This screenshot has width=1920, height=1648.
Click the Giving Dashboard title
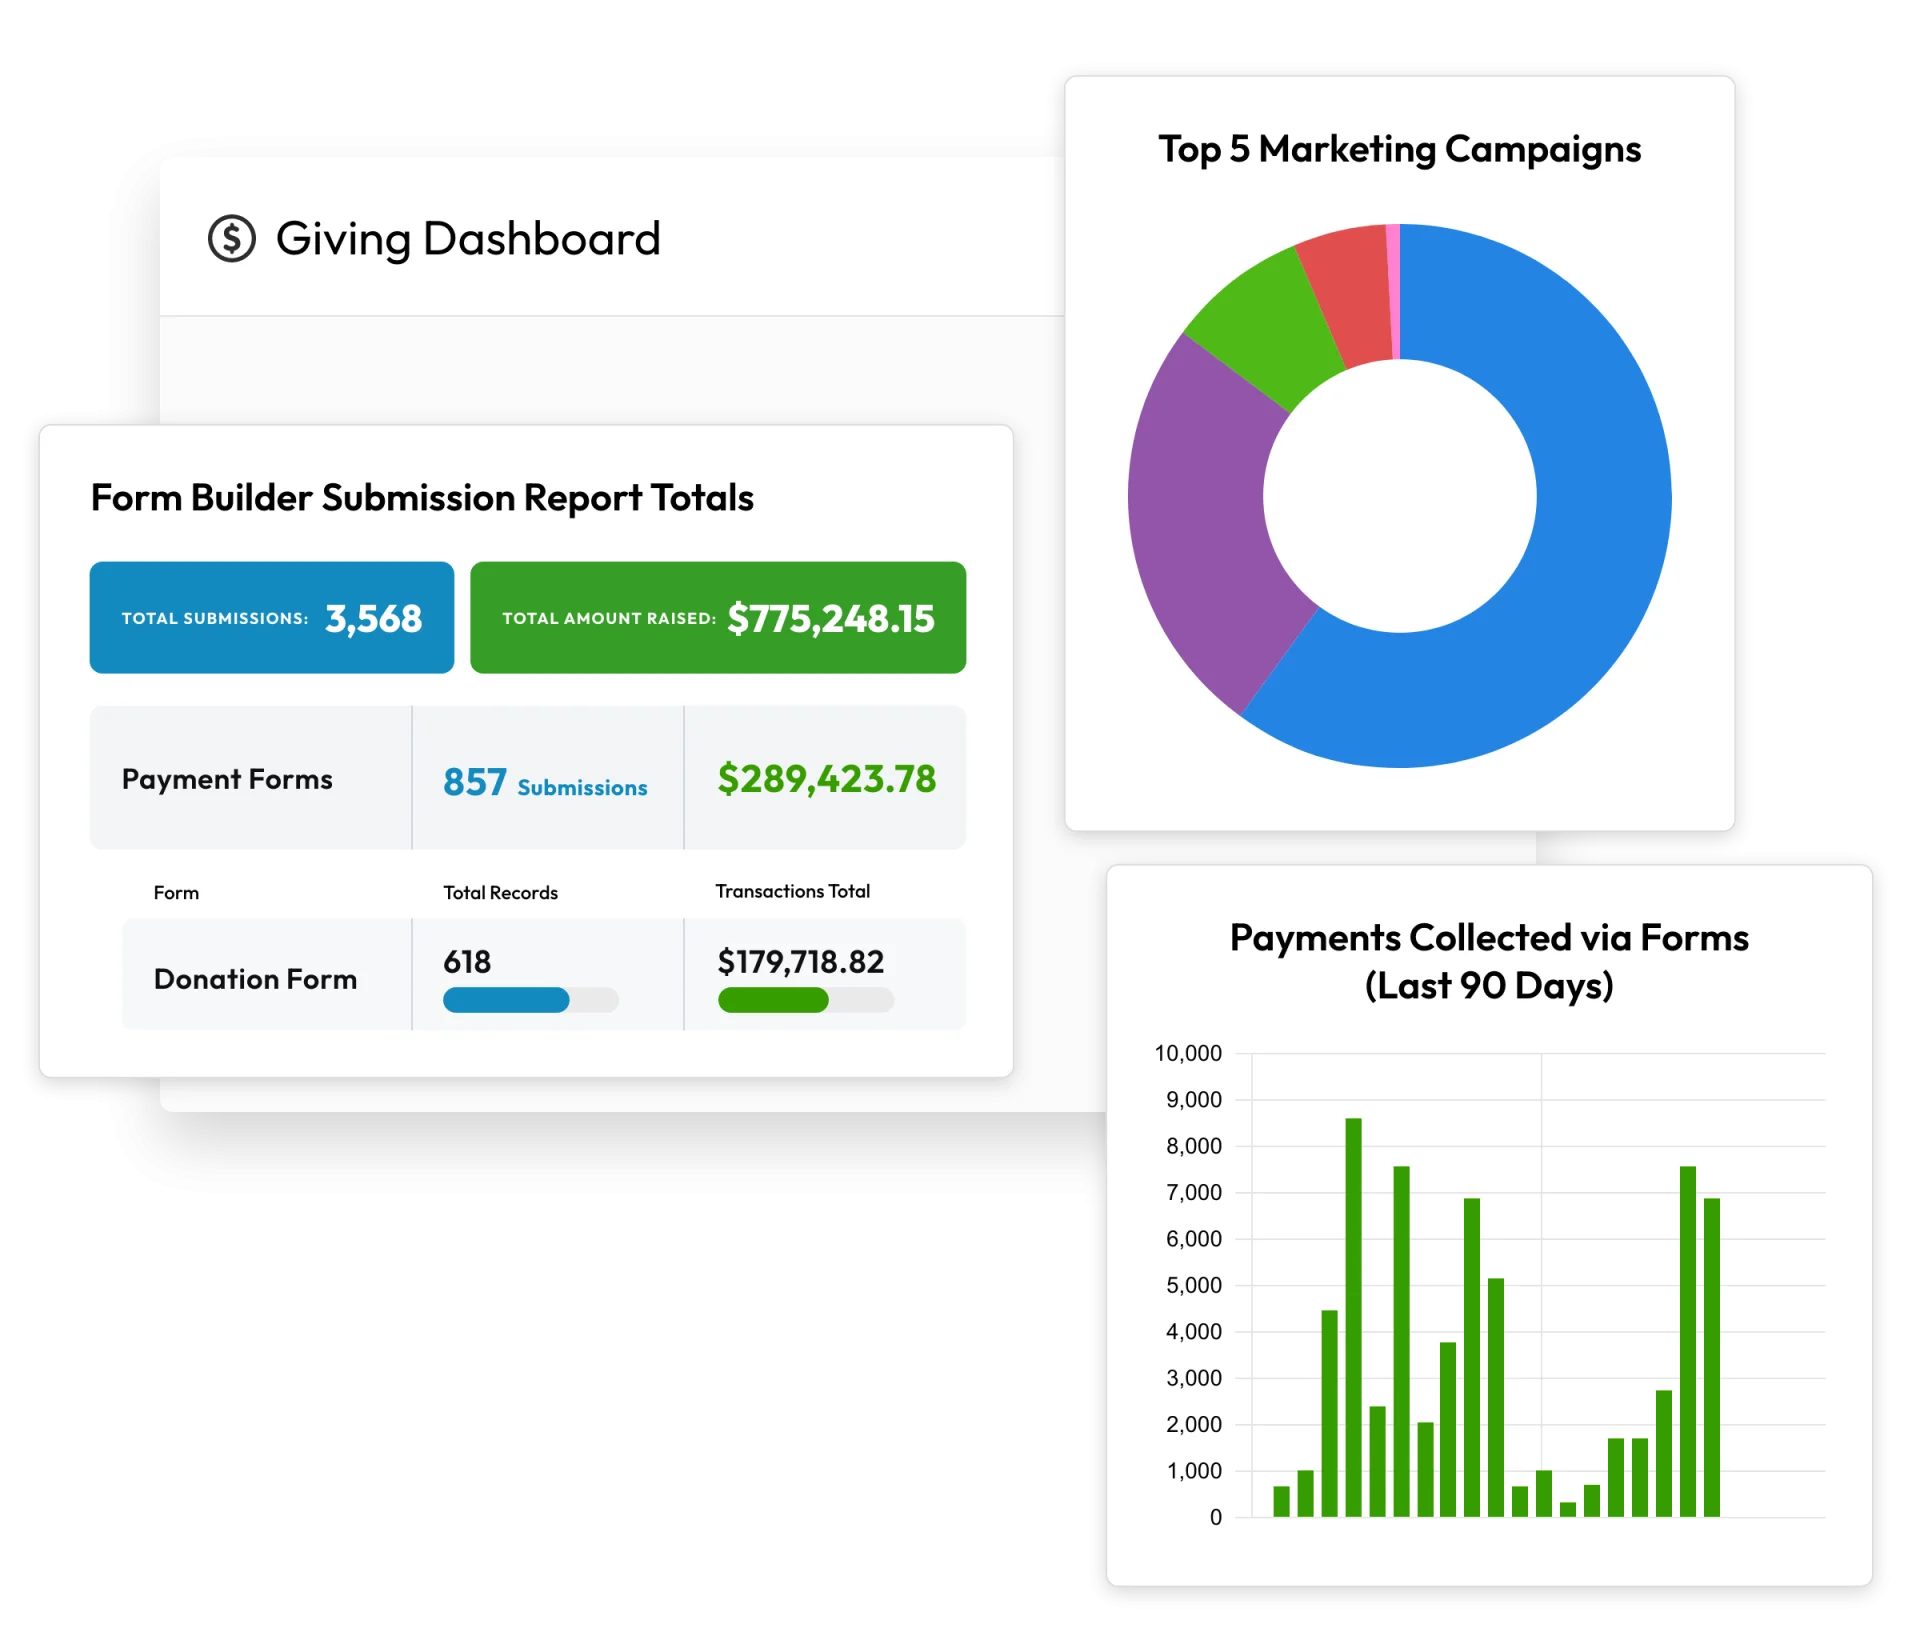click(467, 239)
